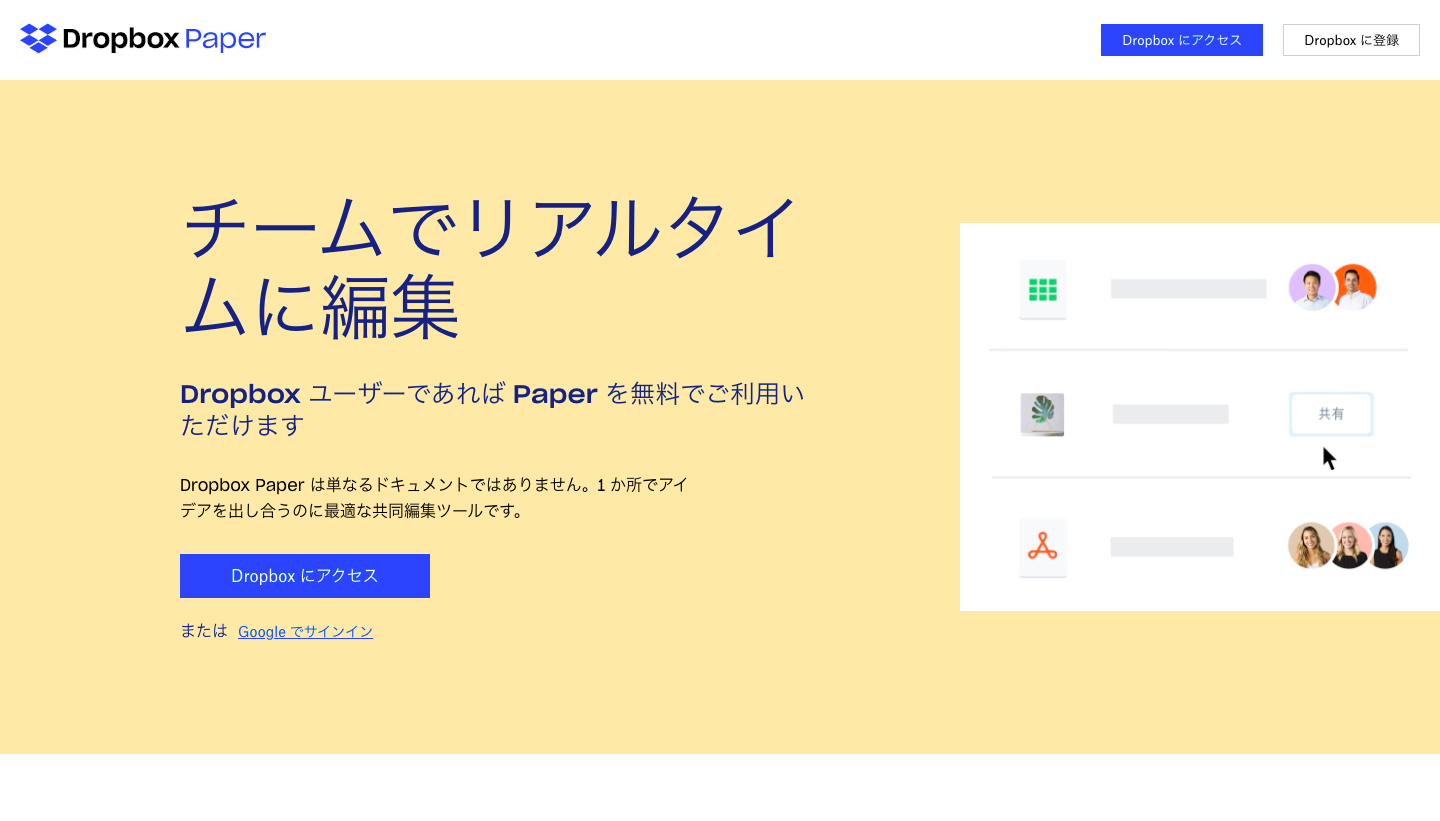Click the title placeholder on the PDF row

pyautogui.click(x=1171, y=546)
